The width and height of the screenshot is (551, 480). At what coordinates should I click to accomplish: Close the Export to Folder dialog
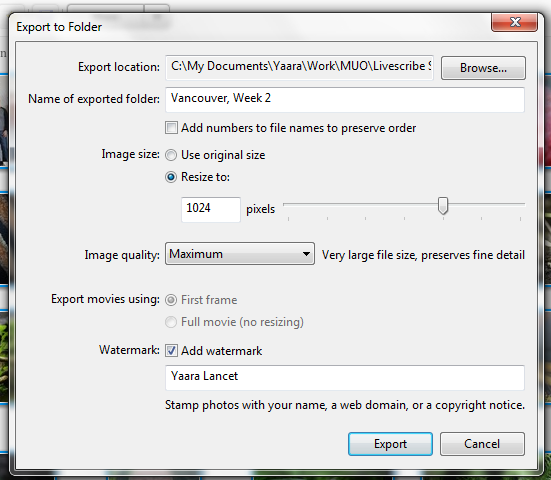(514, 22)
